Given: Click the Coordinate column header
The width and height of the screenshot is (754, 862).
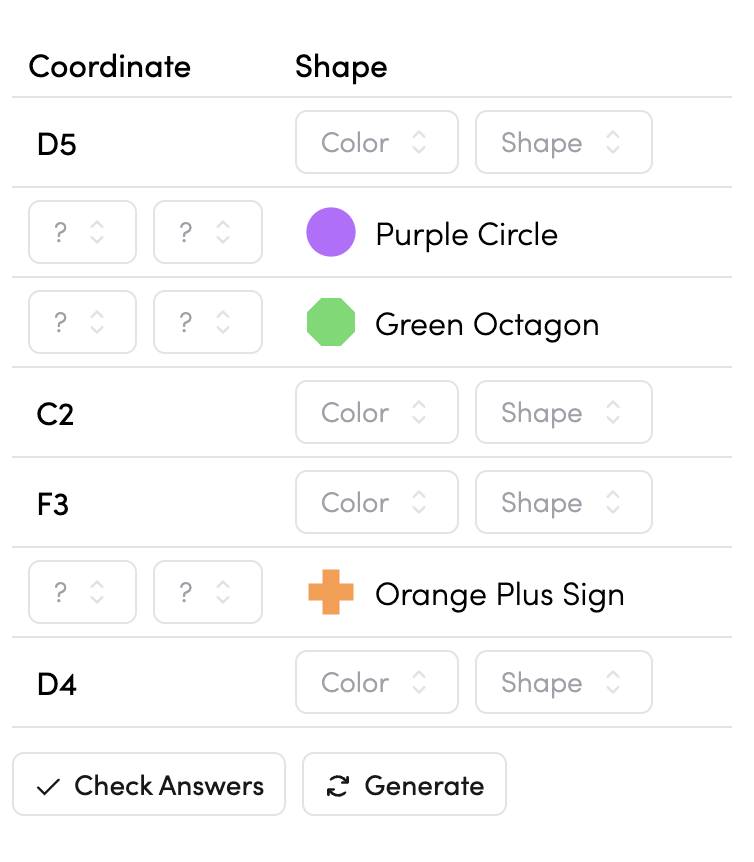Looking at the screenshot, I should pos(110,67).
